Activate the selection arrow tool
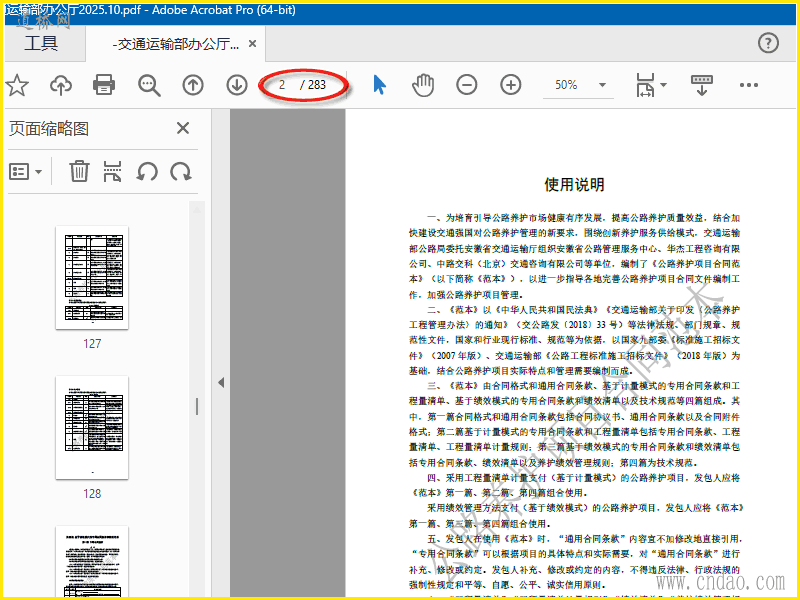The height and width of the screenshot is (600, 800). (379, 85)
